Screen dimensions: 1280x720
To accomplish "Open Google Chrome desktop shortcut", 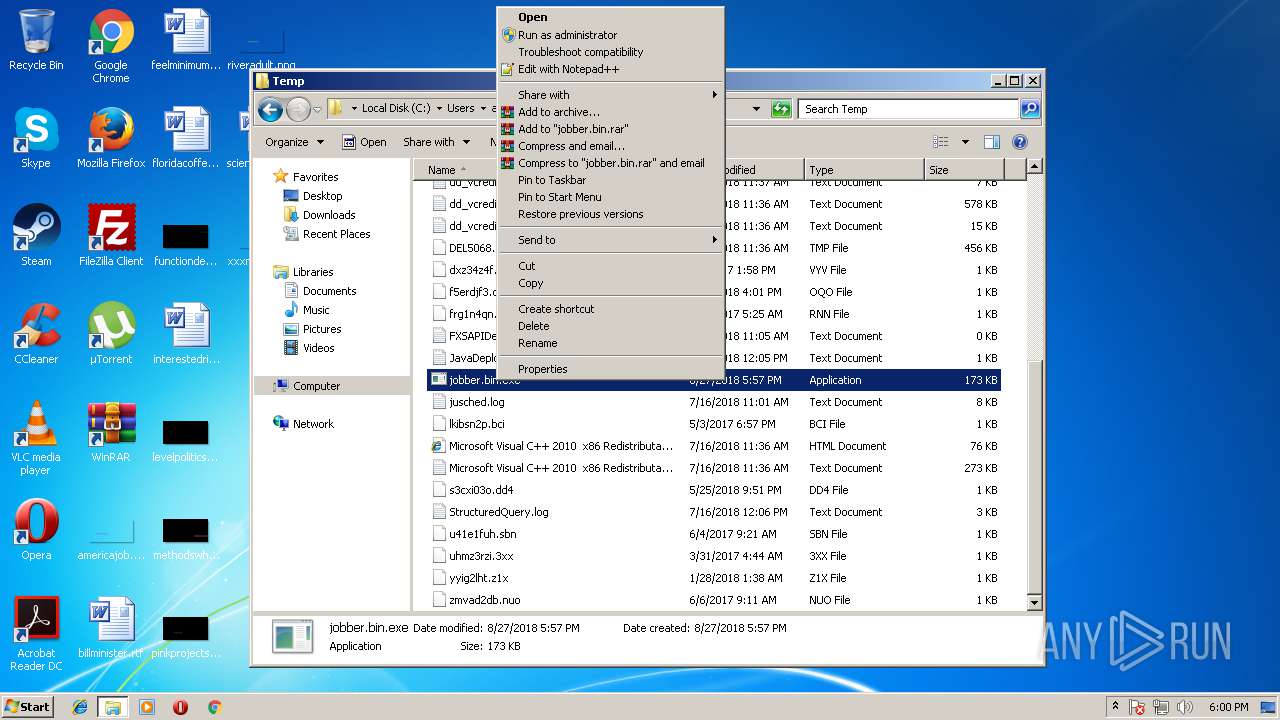I will 111,47.
